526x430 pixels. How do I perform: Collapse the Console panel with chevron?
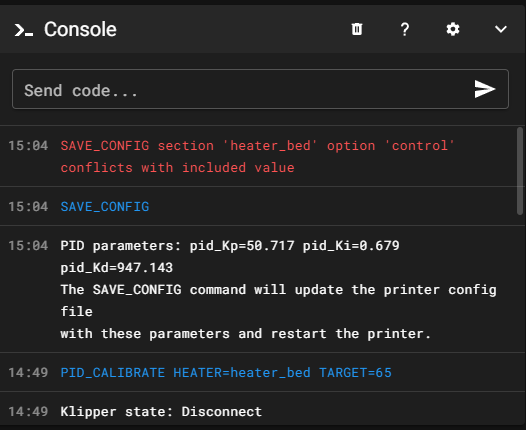[x=501, y=29]
